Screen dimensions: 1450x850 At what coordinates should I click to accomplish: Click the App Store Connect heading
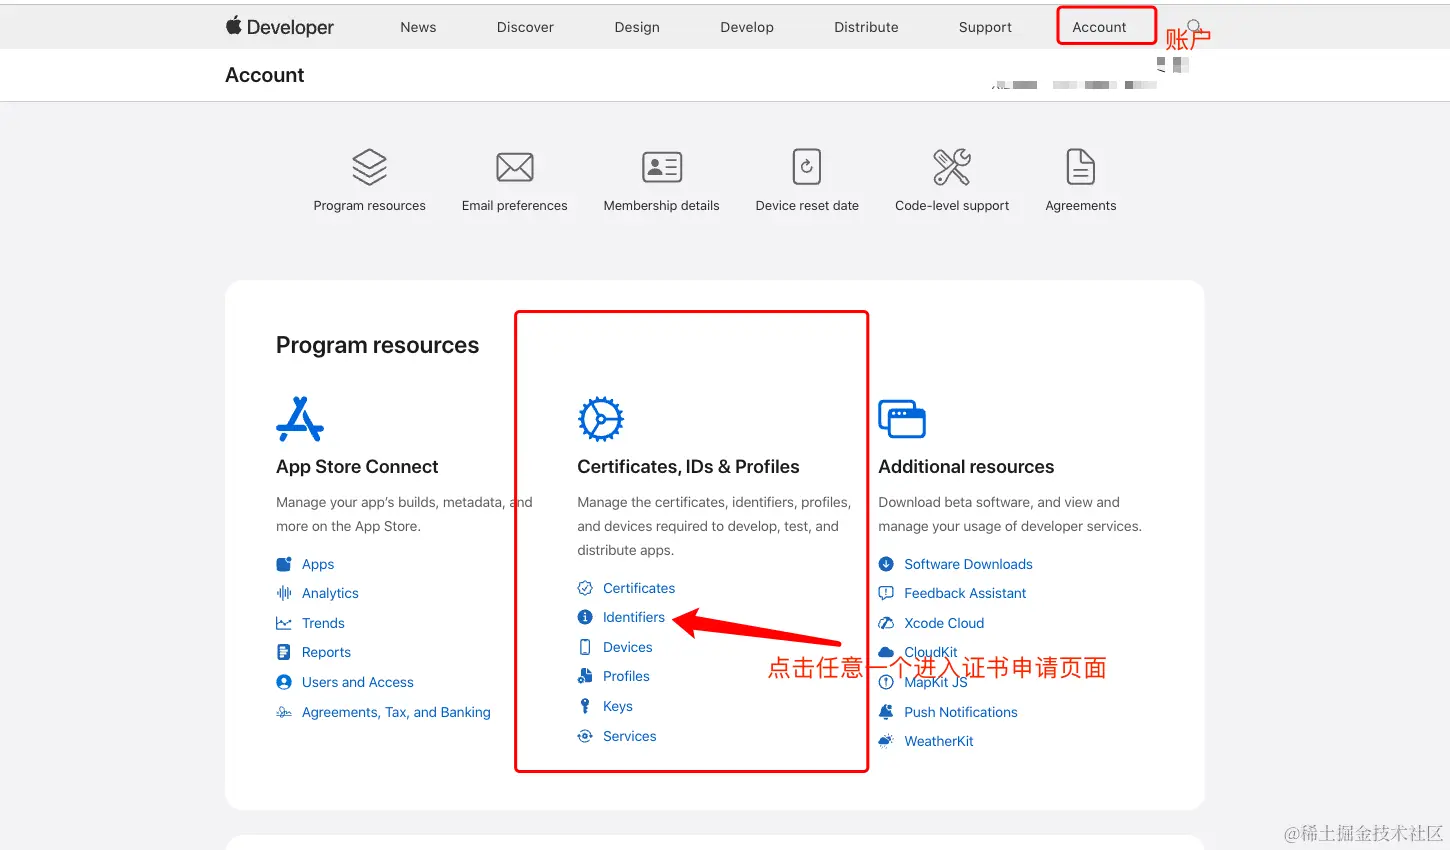tap(357, 467)
